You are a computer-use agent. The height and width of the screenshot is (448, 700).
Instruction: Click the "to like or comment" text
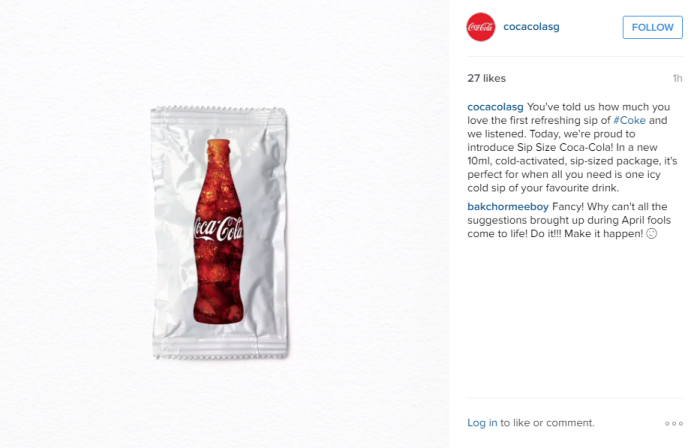pyautogui.click(x=547, y=423)
